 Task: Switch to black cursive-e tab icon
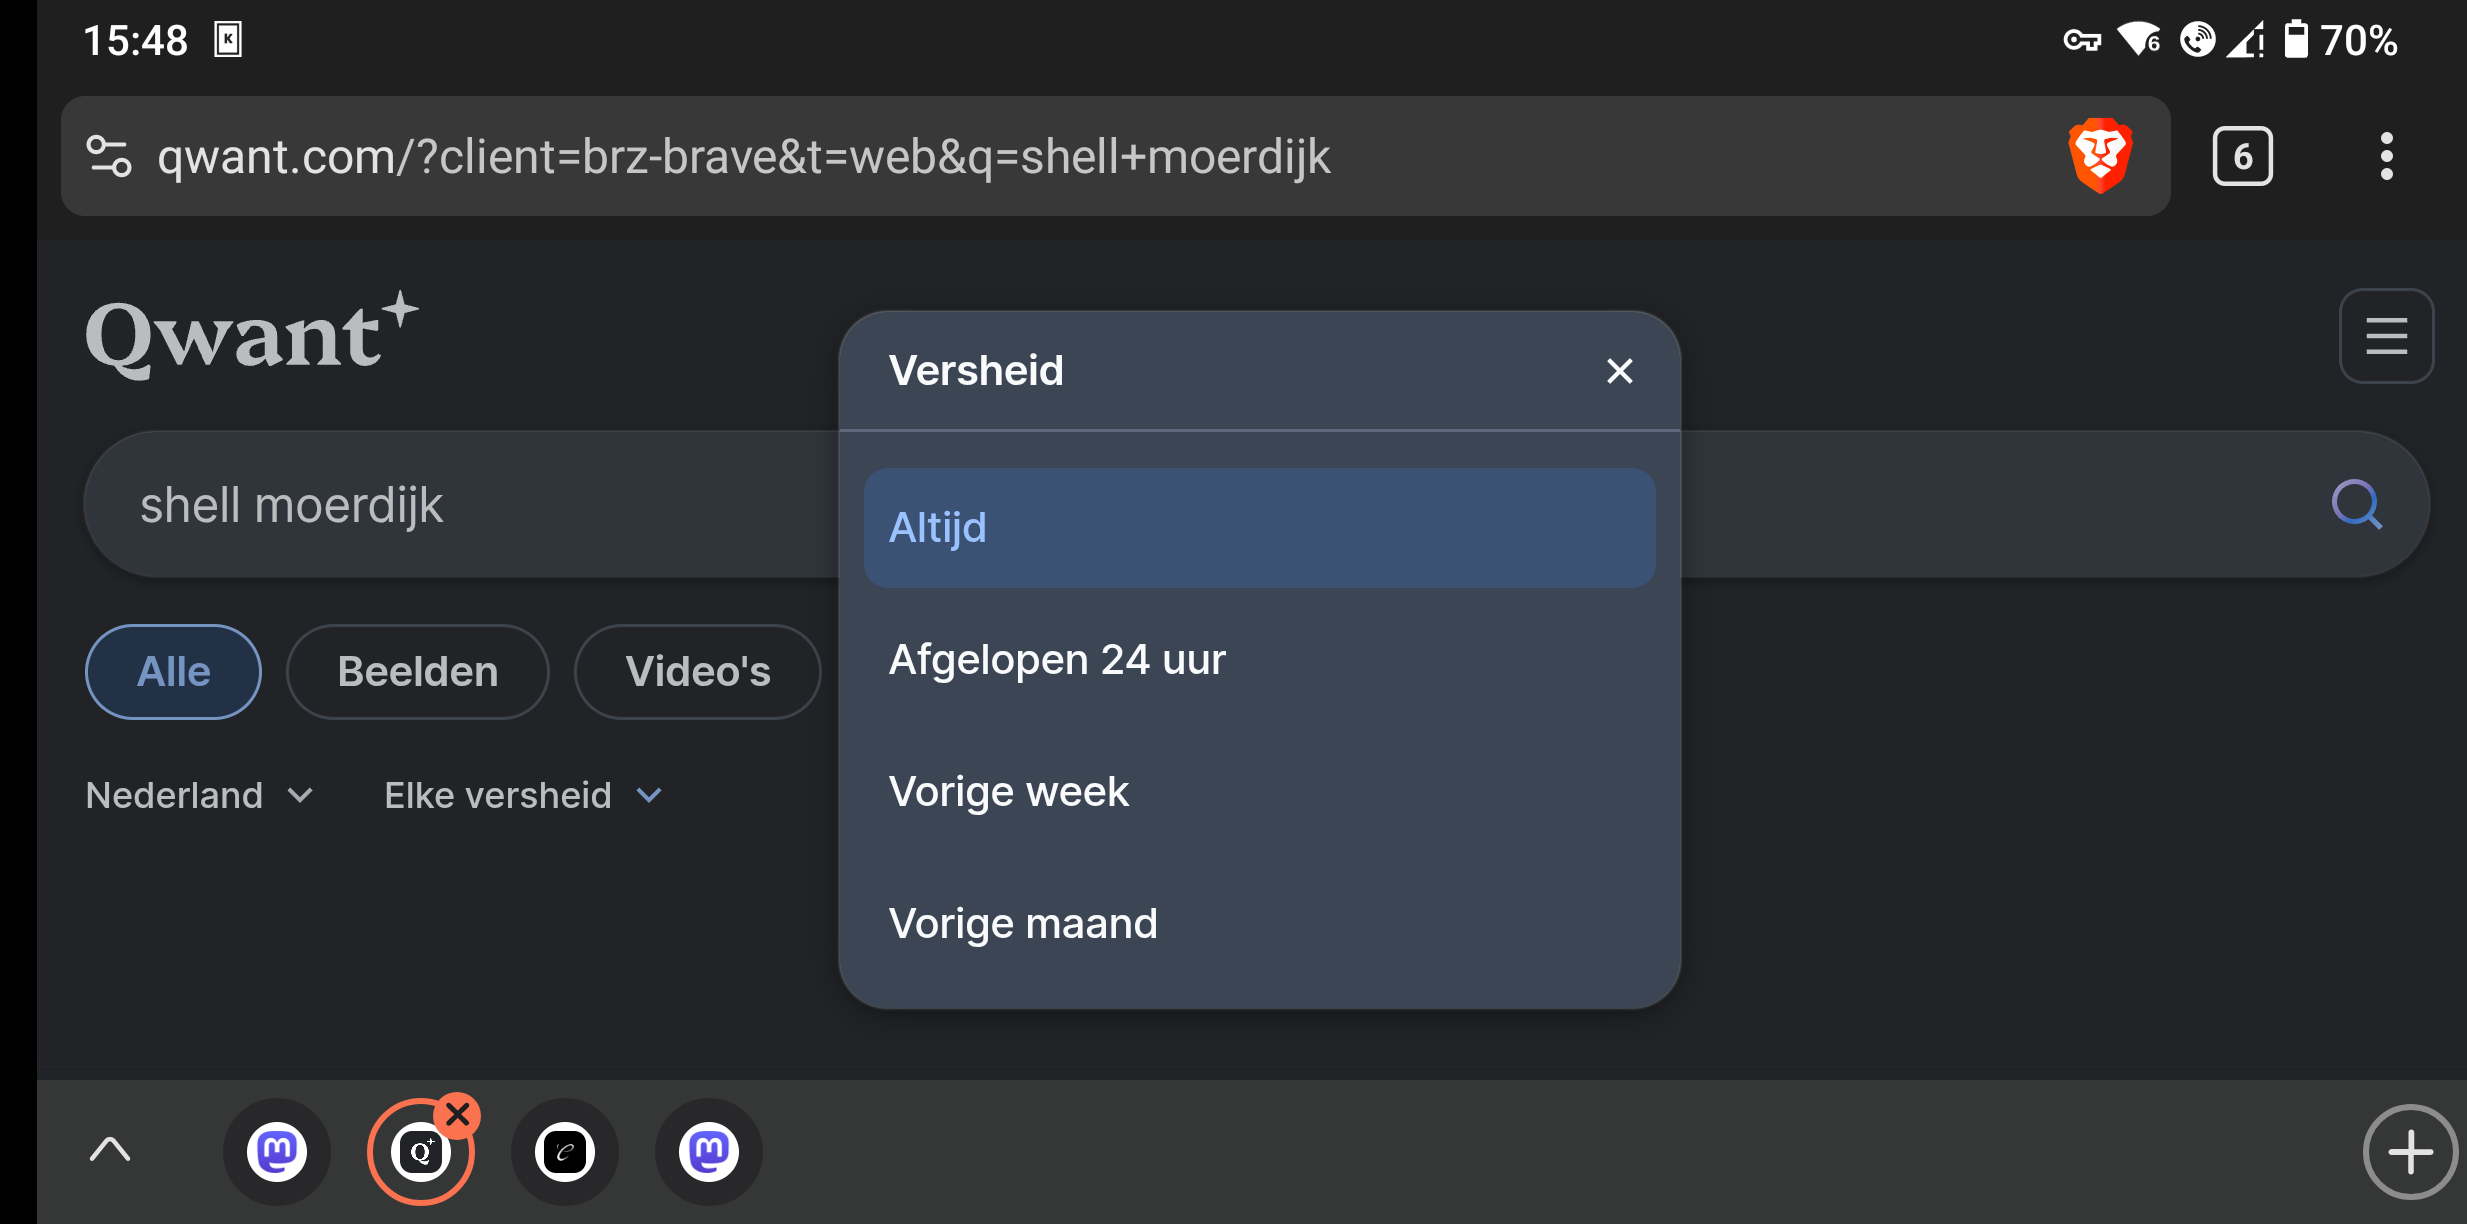coord(565,1152)
